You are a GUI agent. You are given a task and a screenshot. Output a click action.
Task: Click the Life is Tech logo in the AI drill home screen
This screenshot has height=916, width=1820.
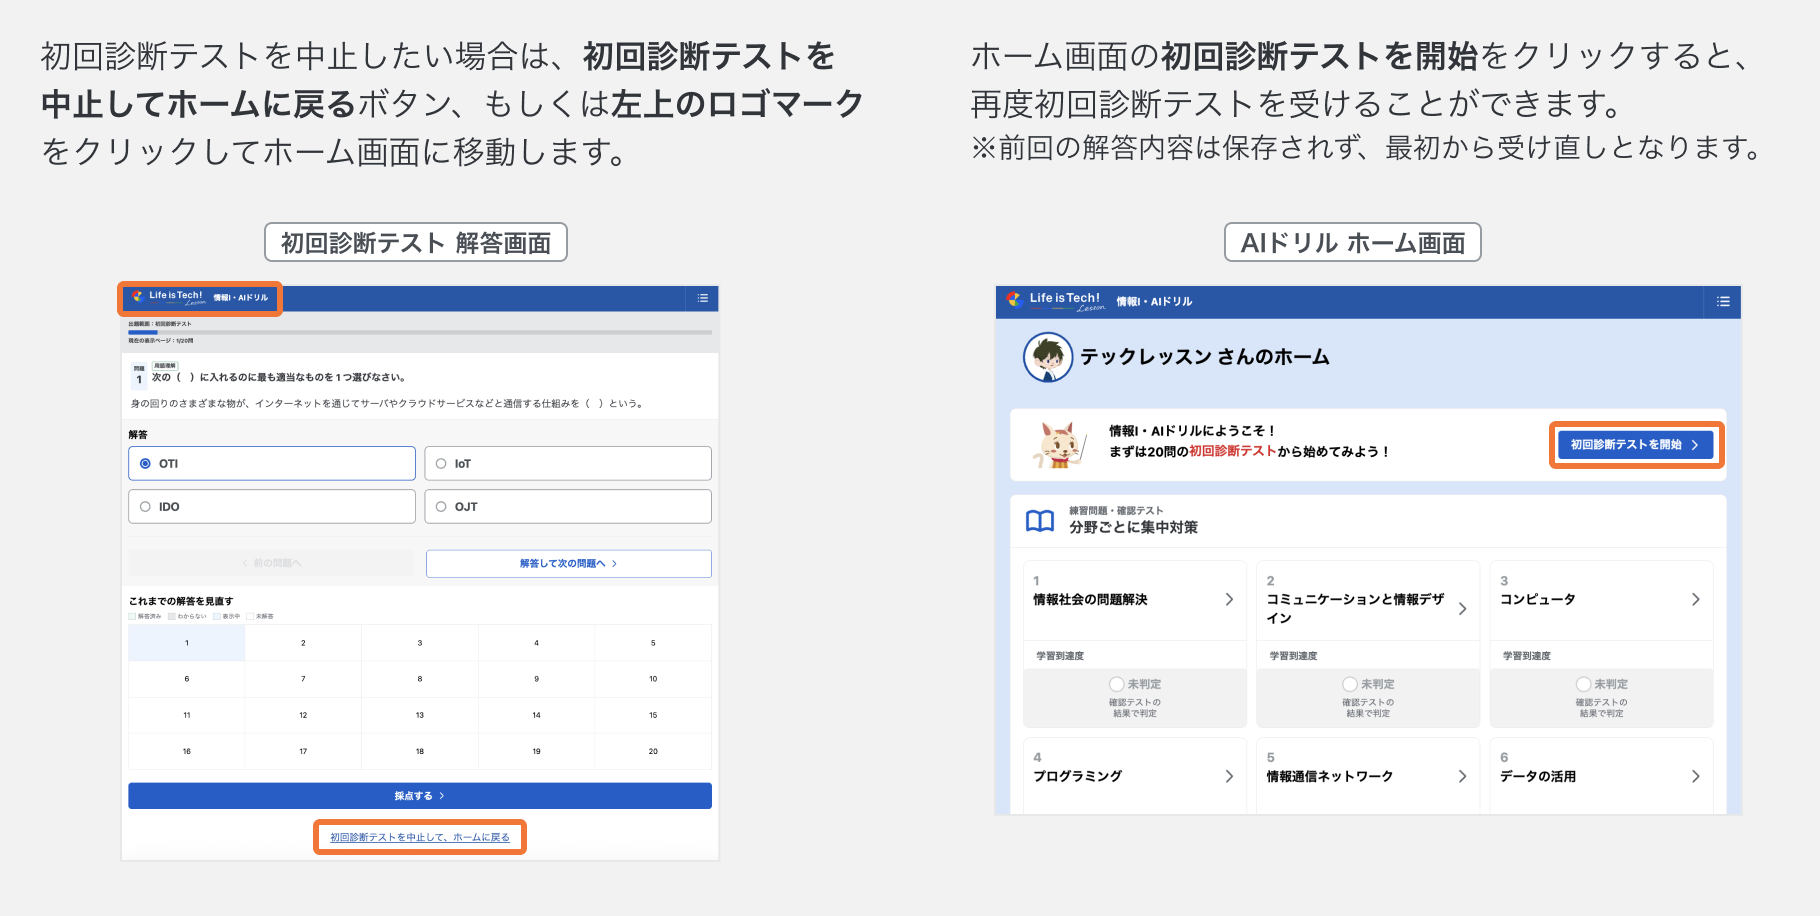[x=1056, y=300]
